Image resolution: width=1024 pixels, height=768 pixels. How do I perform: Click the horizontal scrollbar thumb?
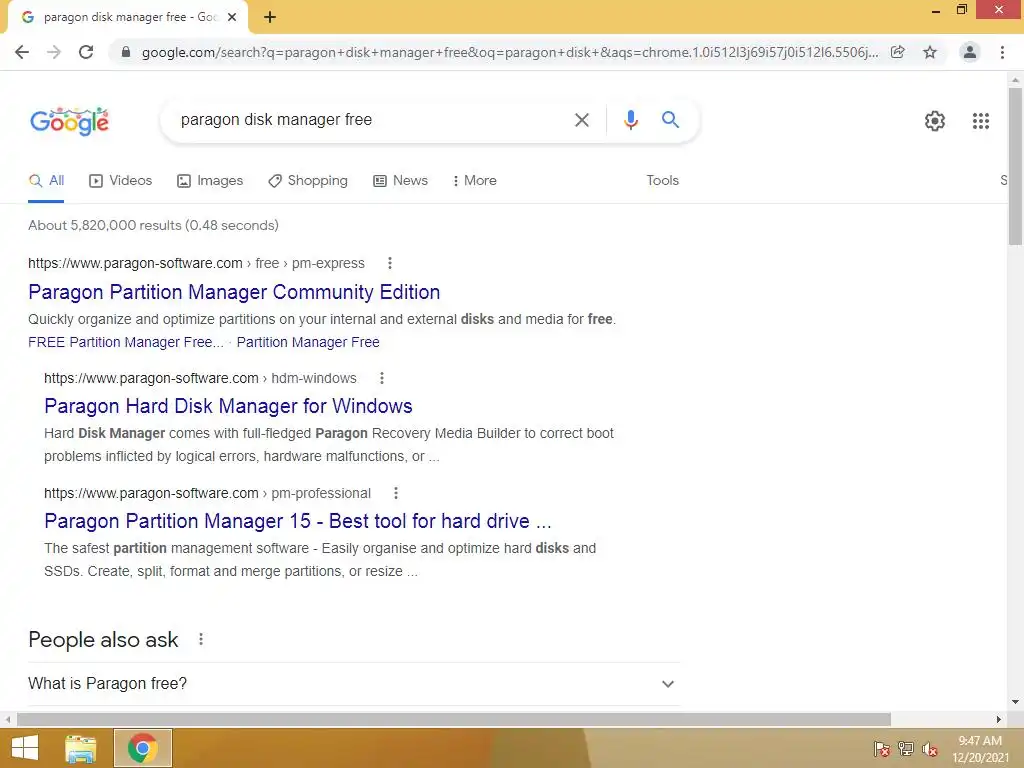click(x=454, y=720)
